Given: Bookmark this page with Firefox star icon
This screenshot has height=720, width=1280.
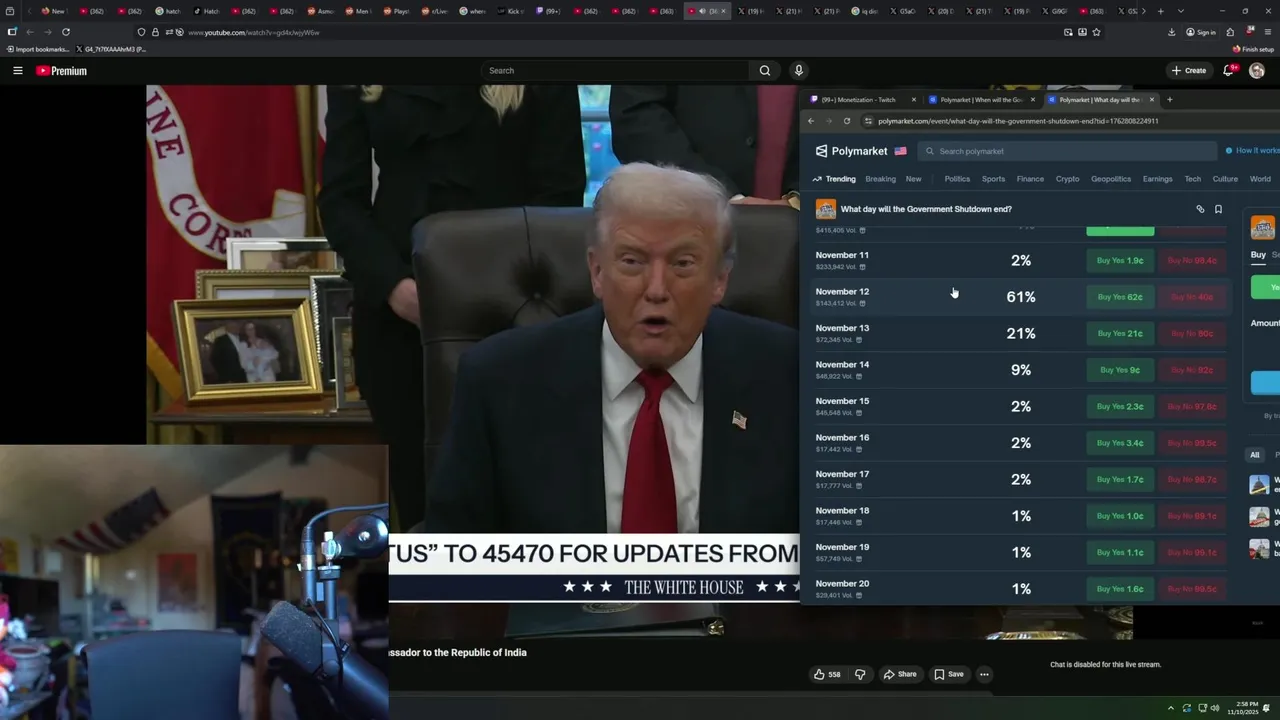Looking at the screenshot, I should [1096, 32].
